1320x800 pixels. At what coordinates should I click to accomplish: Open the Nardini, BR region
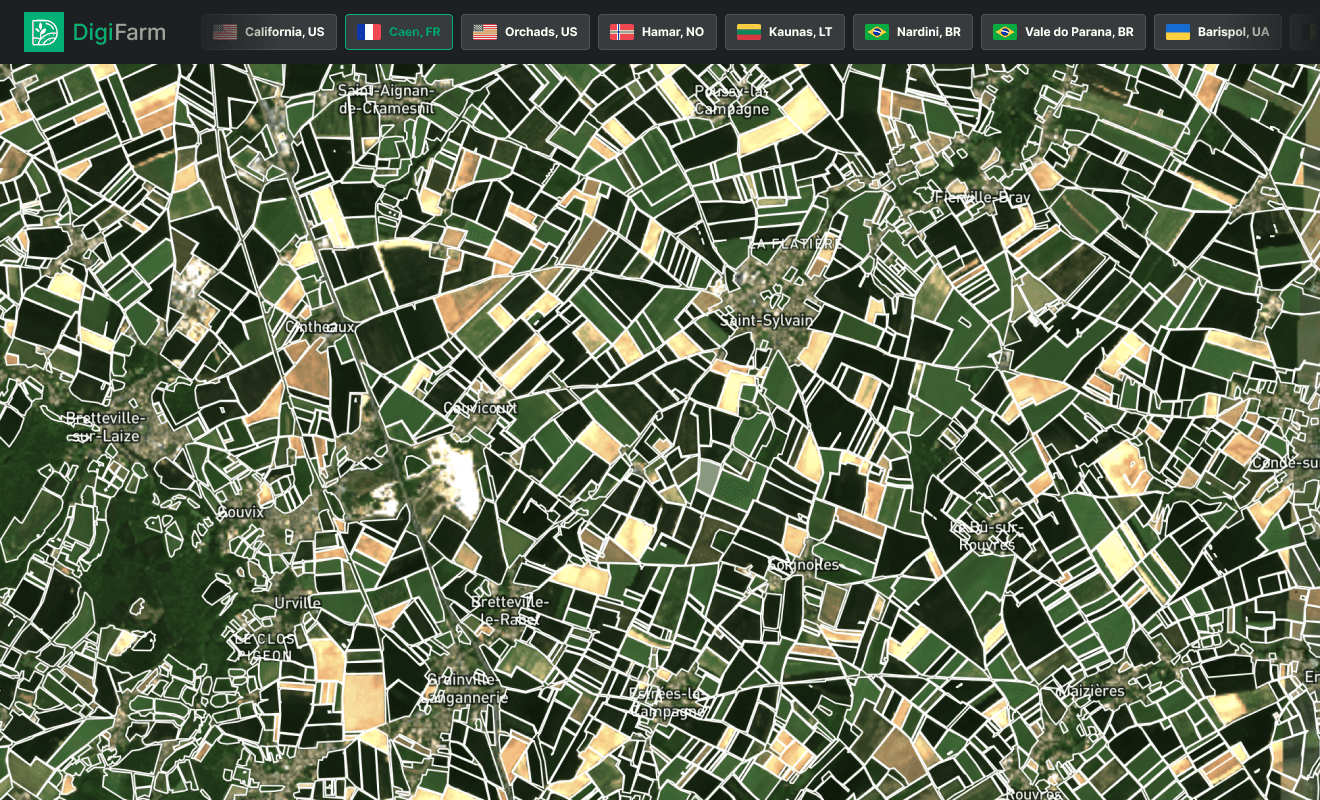coord(912,31)
